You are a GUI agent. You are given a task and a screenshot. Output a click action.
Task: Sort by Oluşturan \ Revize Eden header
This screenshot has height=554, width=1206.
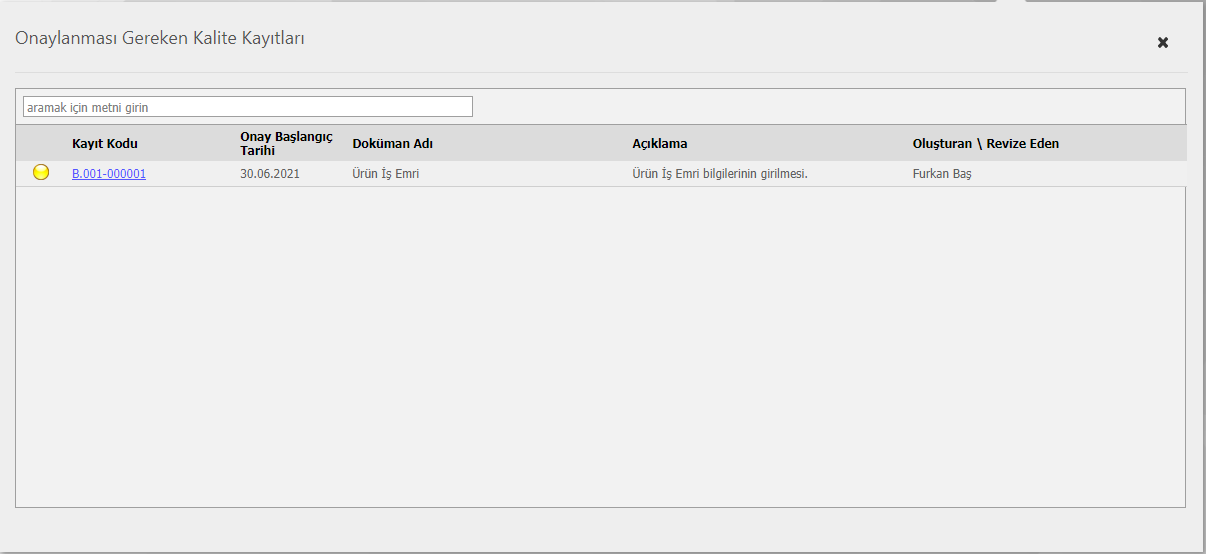[x=985, y=144]
